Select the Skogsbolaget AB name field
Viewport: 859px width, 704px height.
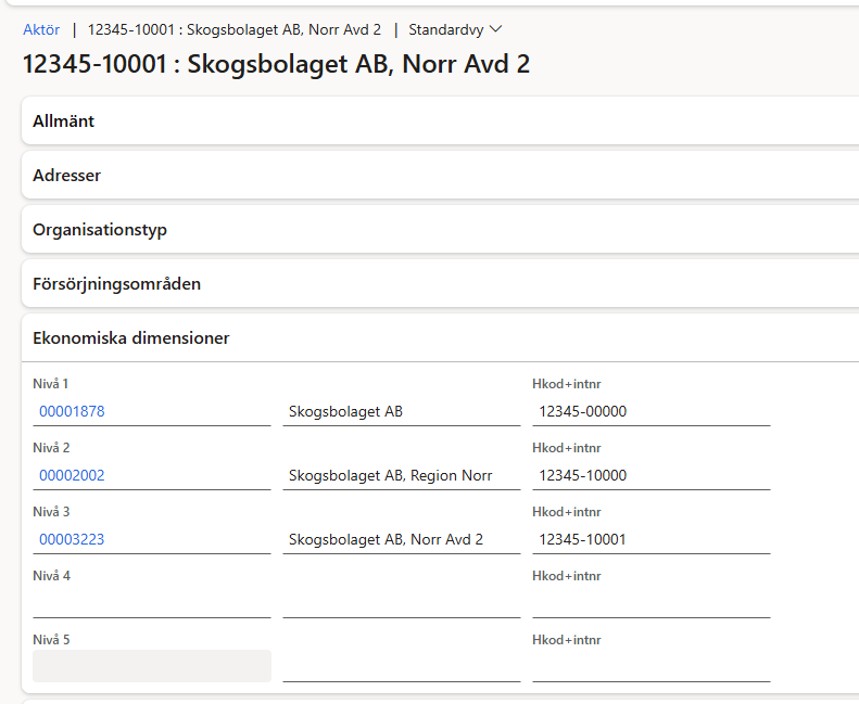(402, 411)
